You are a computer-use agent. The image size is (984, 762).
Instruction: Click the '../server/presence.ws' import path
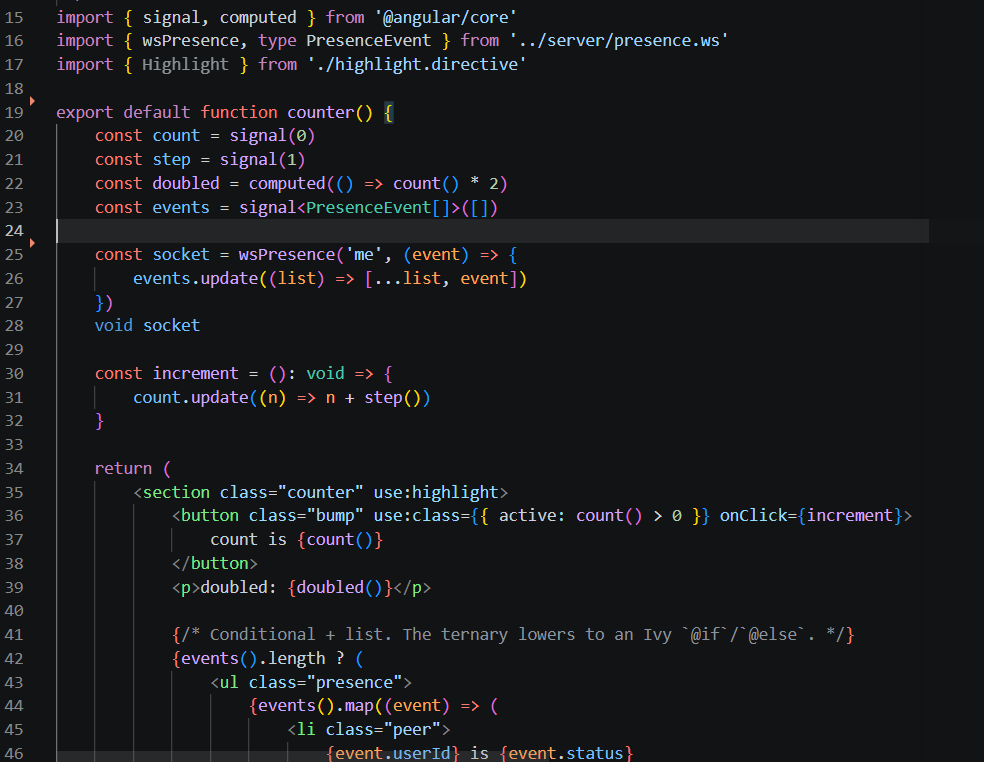[x=619, y=41]
